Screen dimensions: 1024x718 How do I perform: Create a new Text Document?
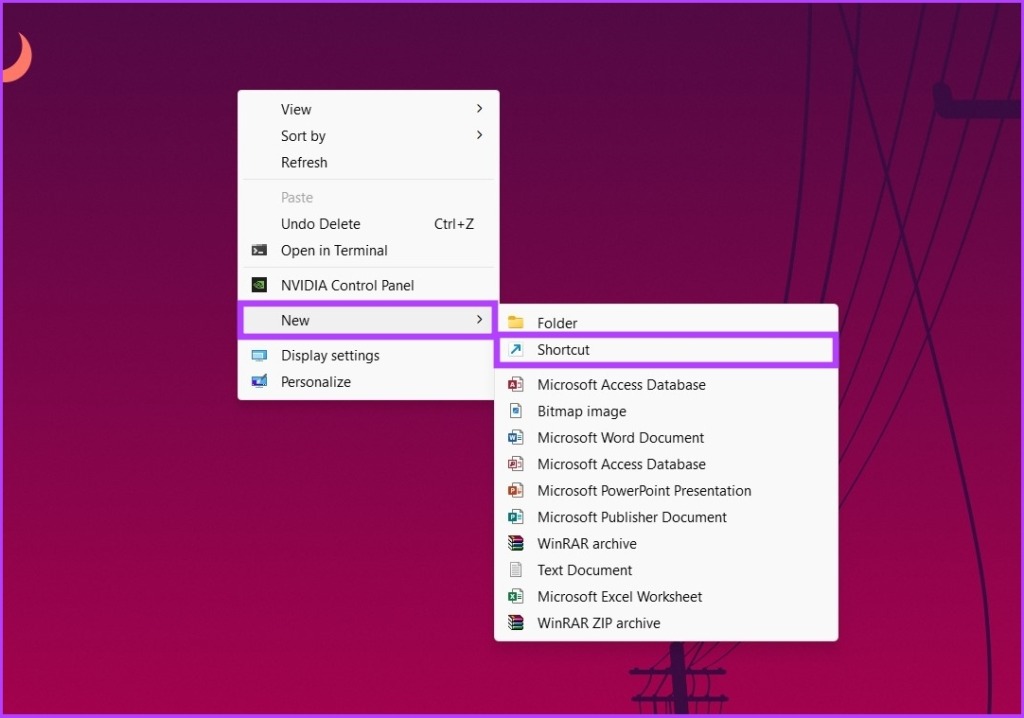point(666,570)
